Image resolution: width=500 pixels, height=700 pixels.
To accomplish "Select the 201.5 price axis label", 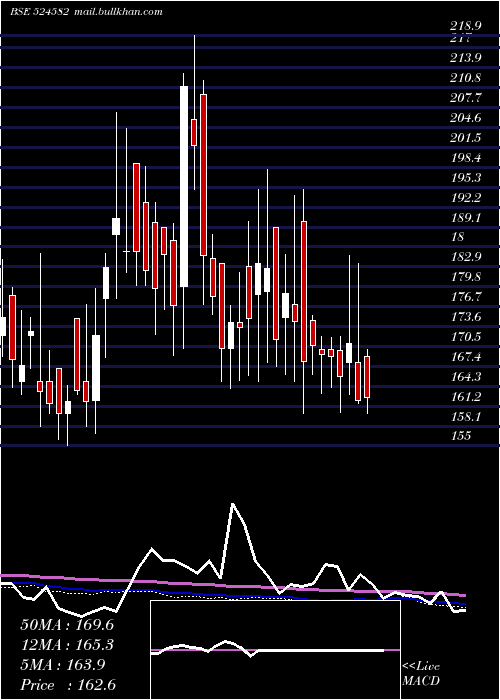I will point(466,138).
